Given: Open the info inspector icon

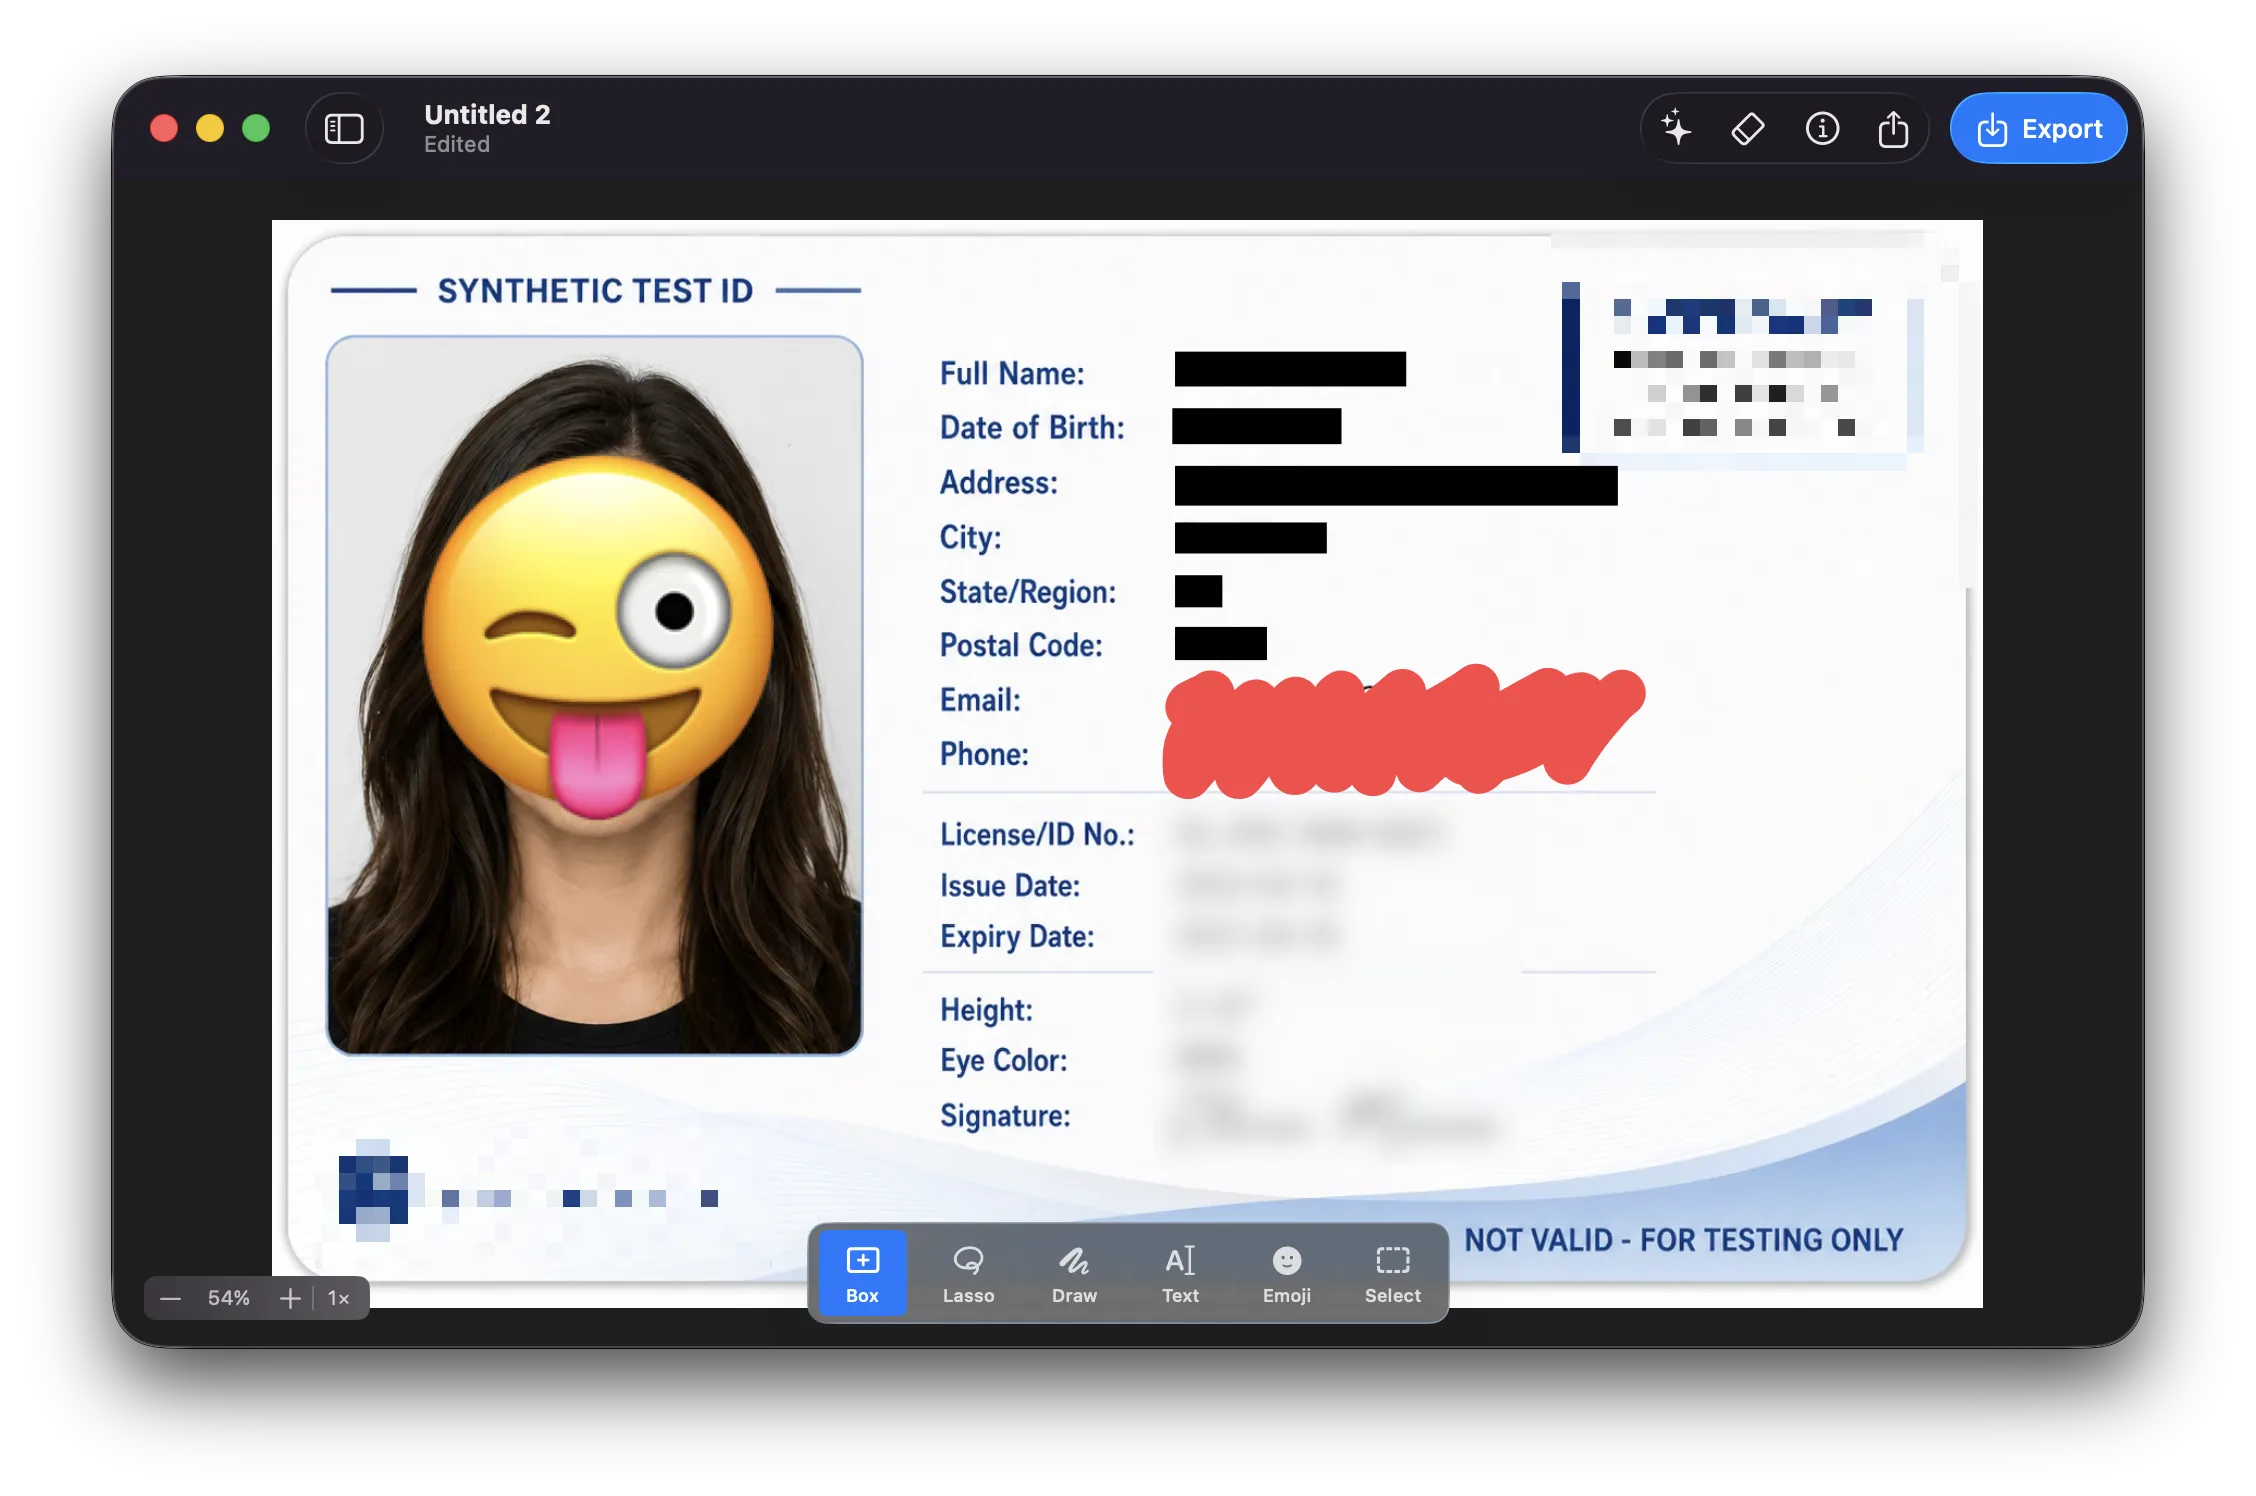Looking at the screenshot, I should [1822, 129].
